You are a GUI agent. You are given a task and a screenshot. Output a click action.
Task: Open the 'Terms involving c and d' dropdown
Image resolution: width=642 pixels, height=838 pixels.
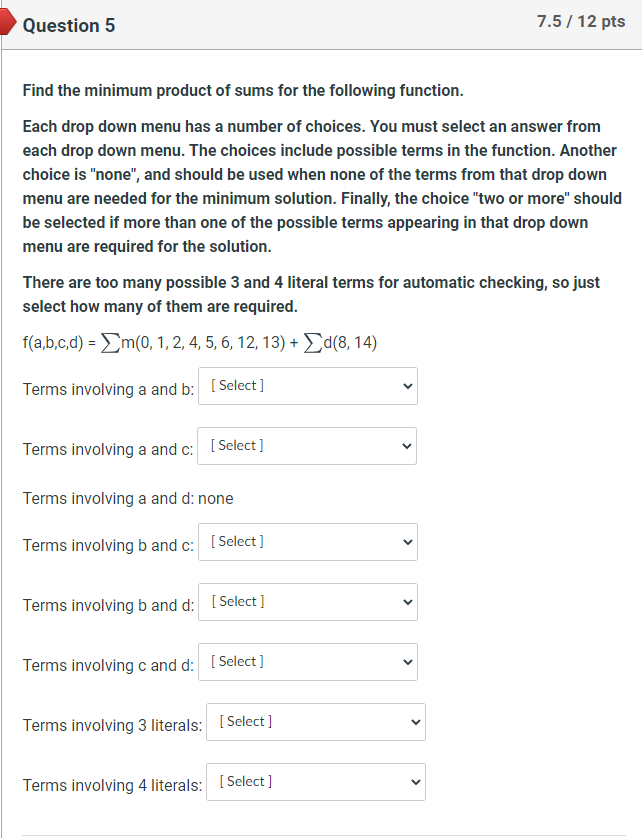pos(307,662)
